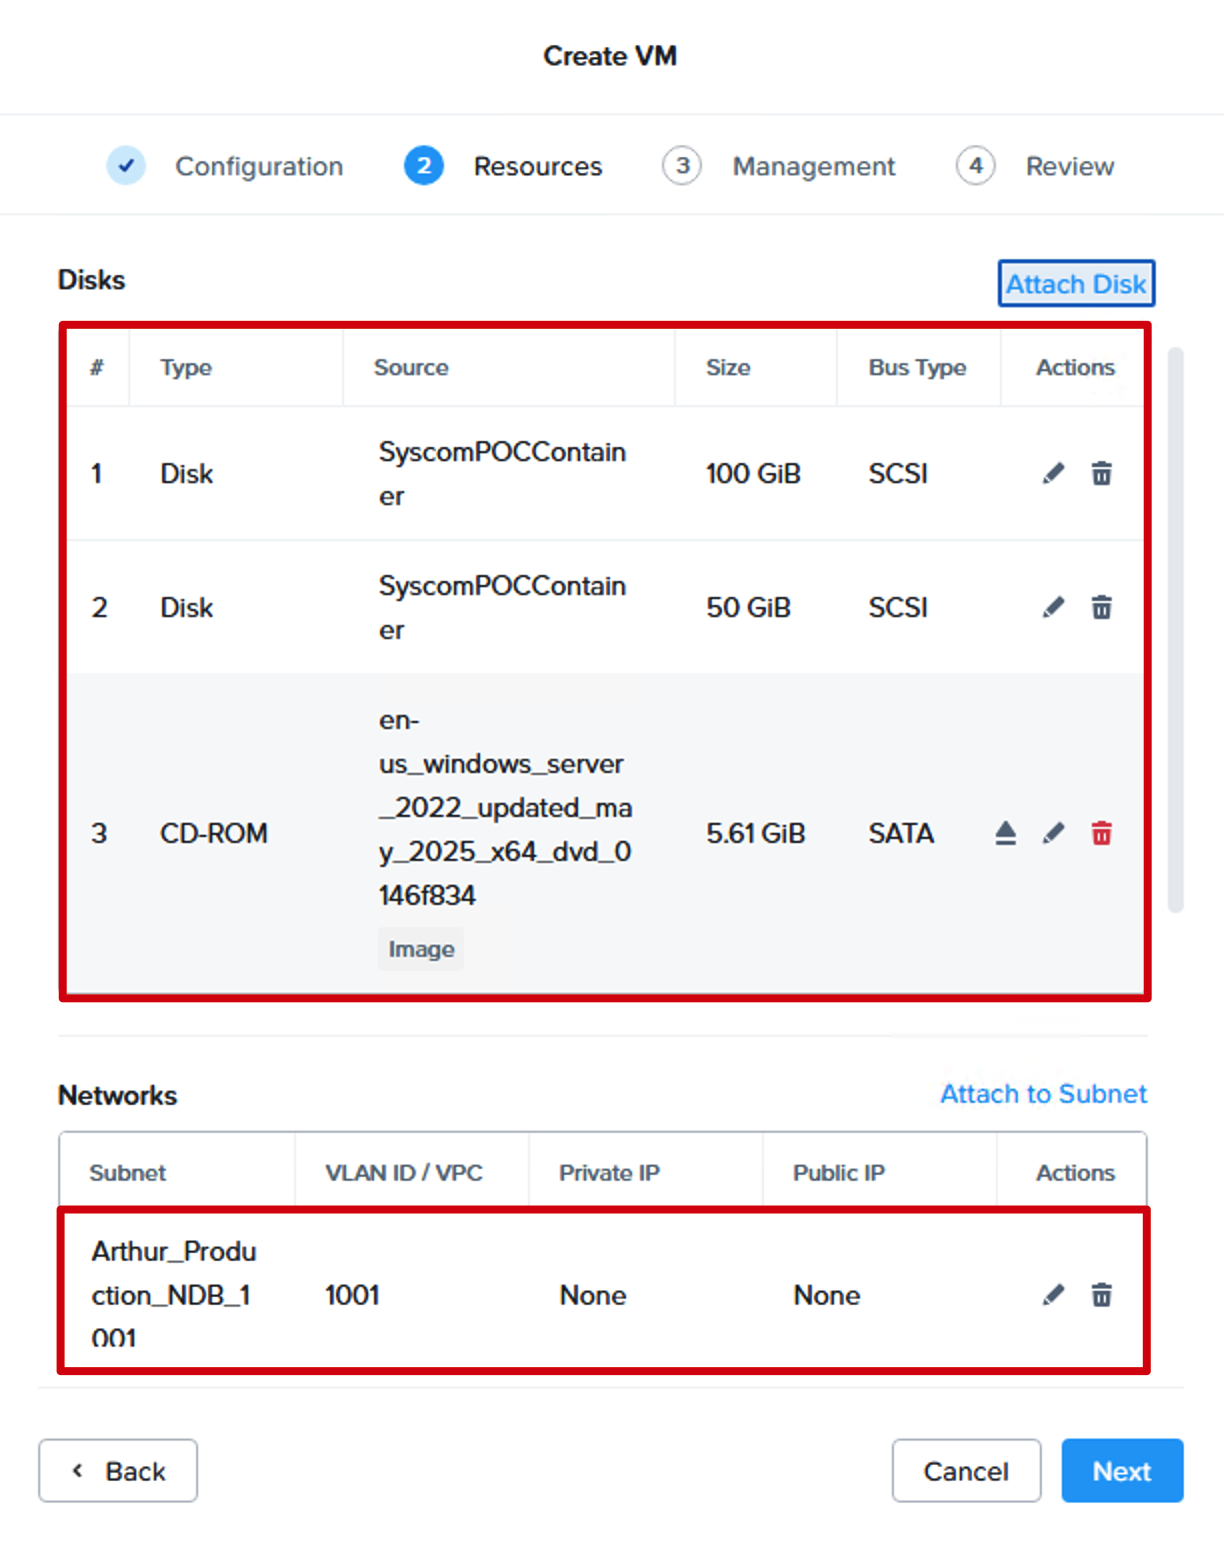Click the disks table scrollbar

1176,630
